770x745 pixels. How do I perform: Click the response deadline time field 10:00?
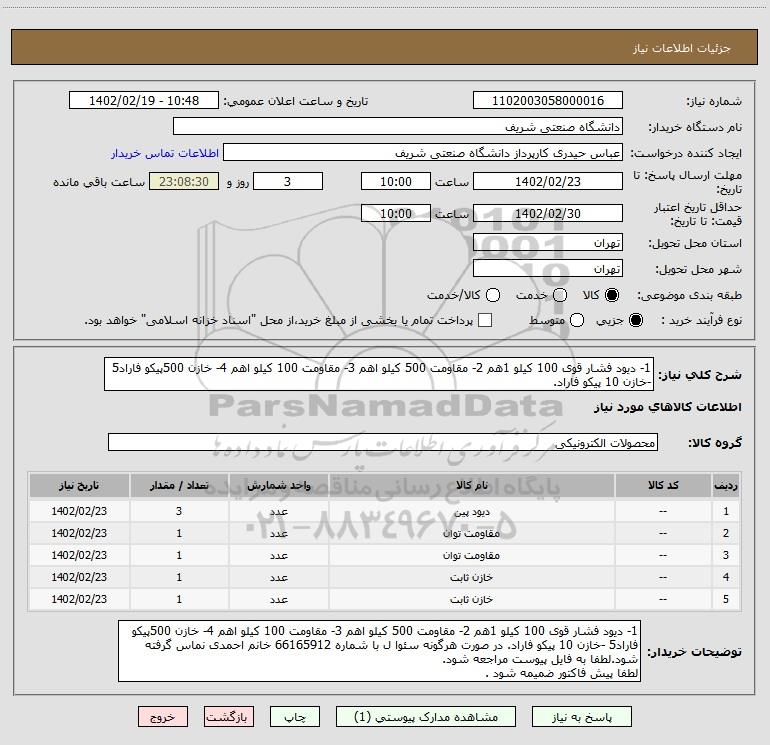tap(396, 181)
